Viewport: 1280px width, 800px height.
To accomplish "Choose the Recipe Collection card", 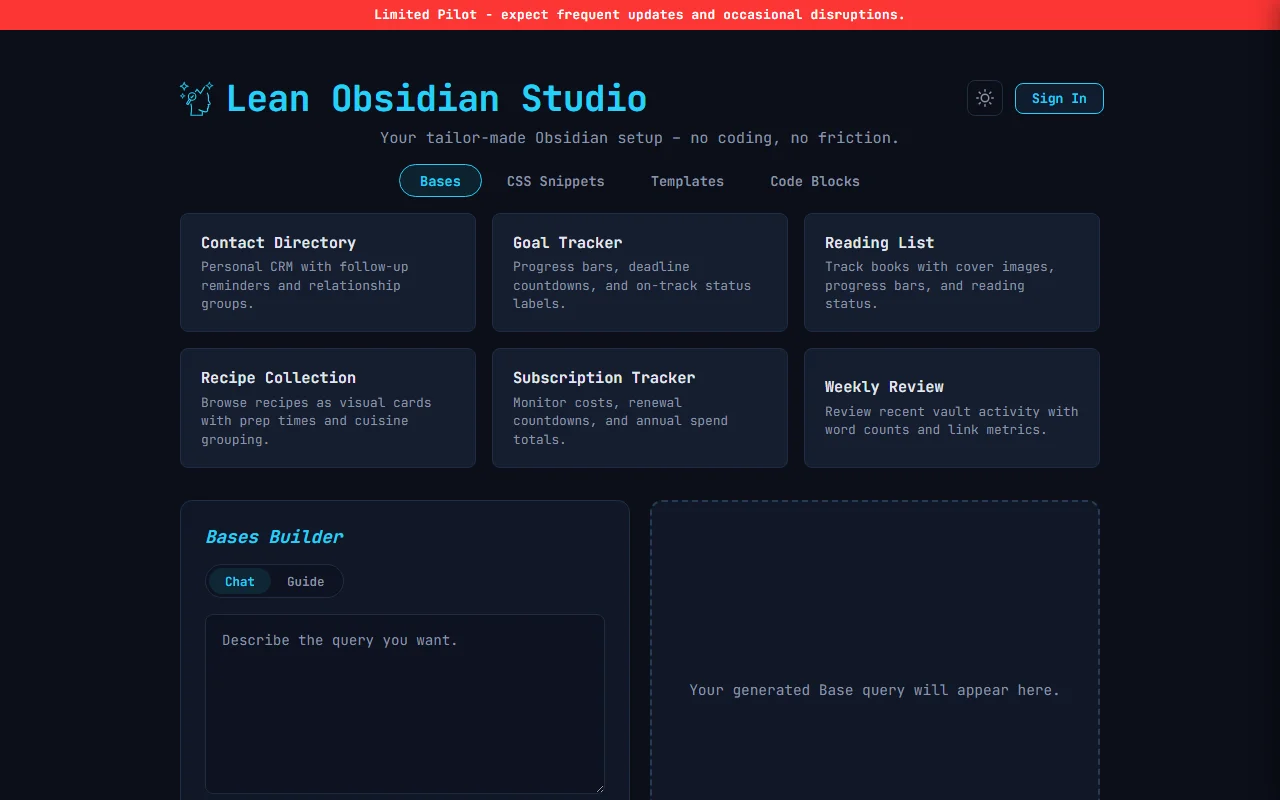I will [327, 408].
